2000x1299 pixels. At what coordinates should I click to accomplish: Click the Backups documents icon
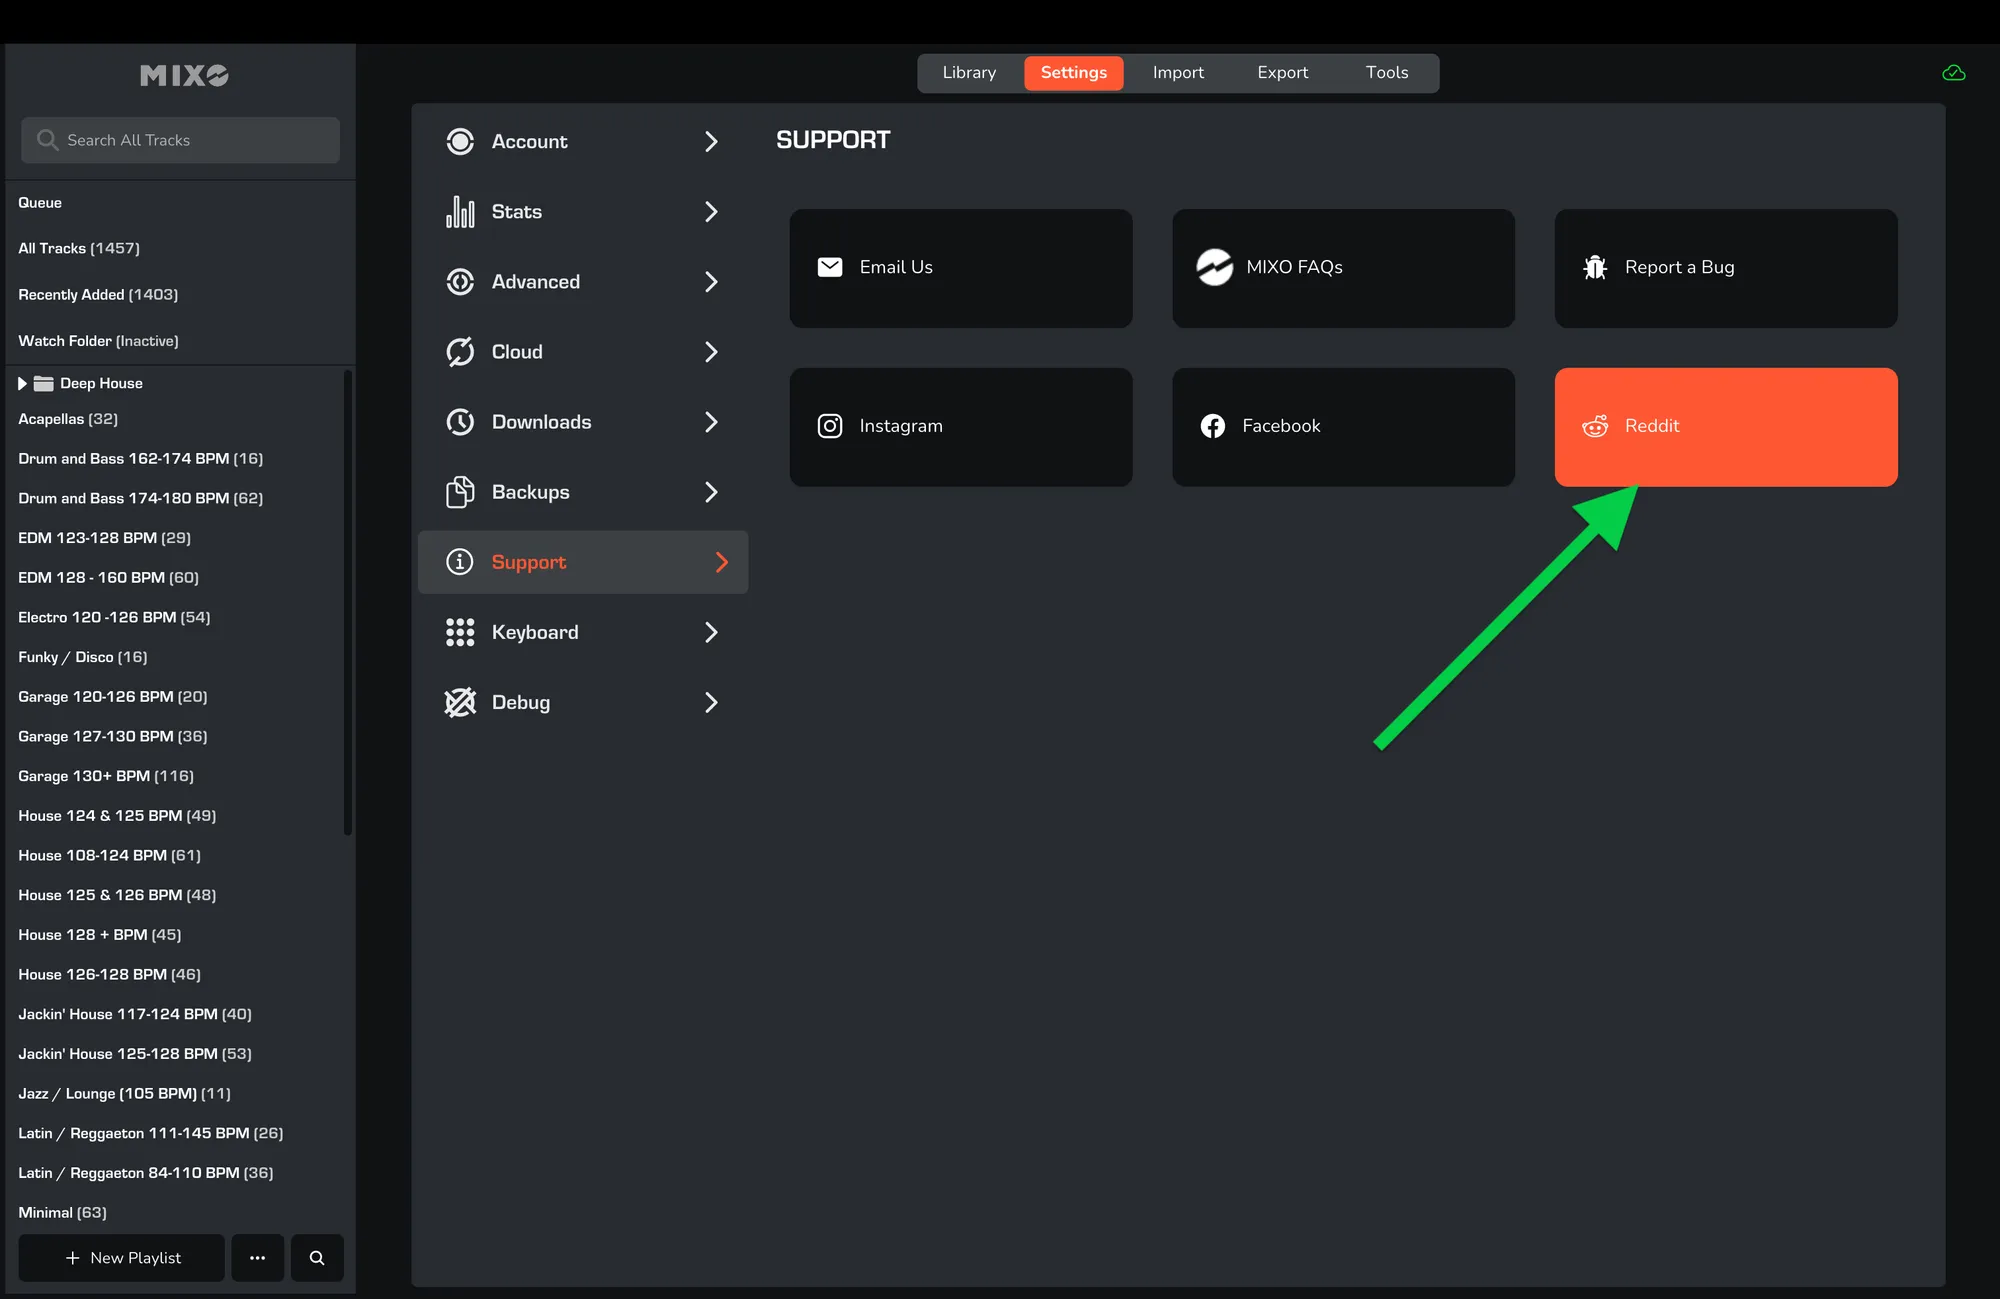pos(460,492)
